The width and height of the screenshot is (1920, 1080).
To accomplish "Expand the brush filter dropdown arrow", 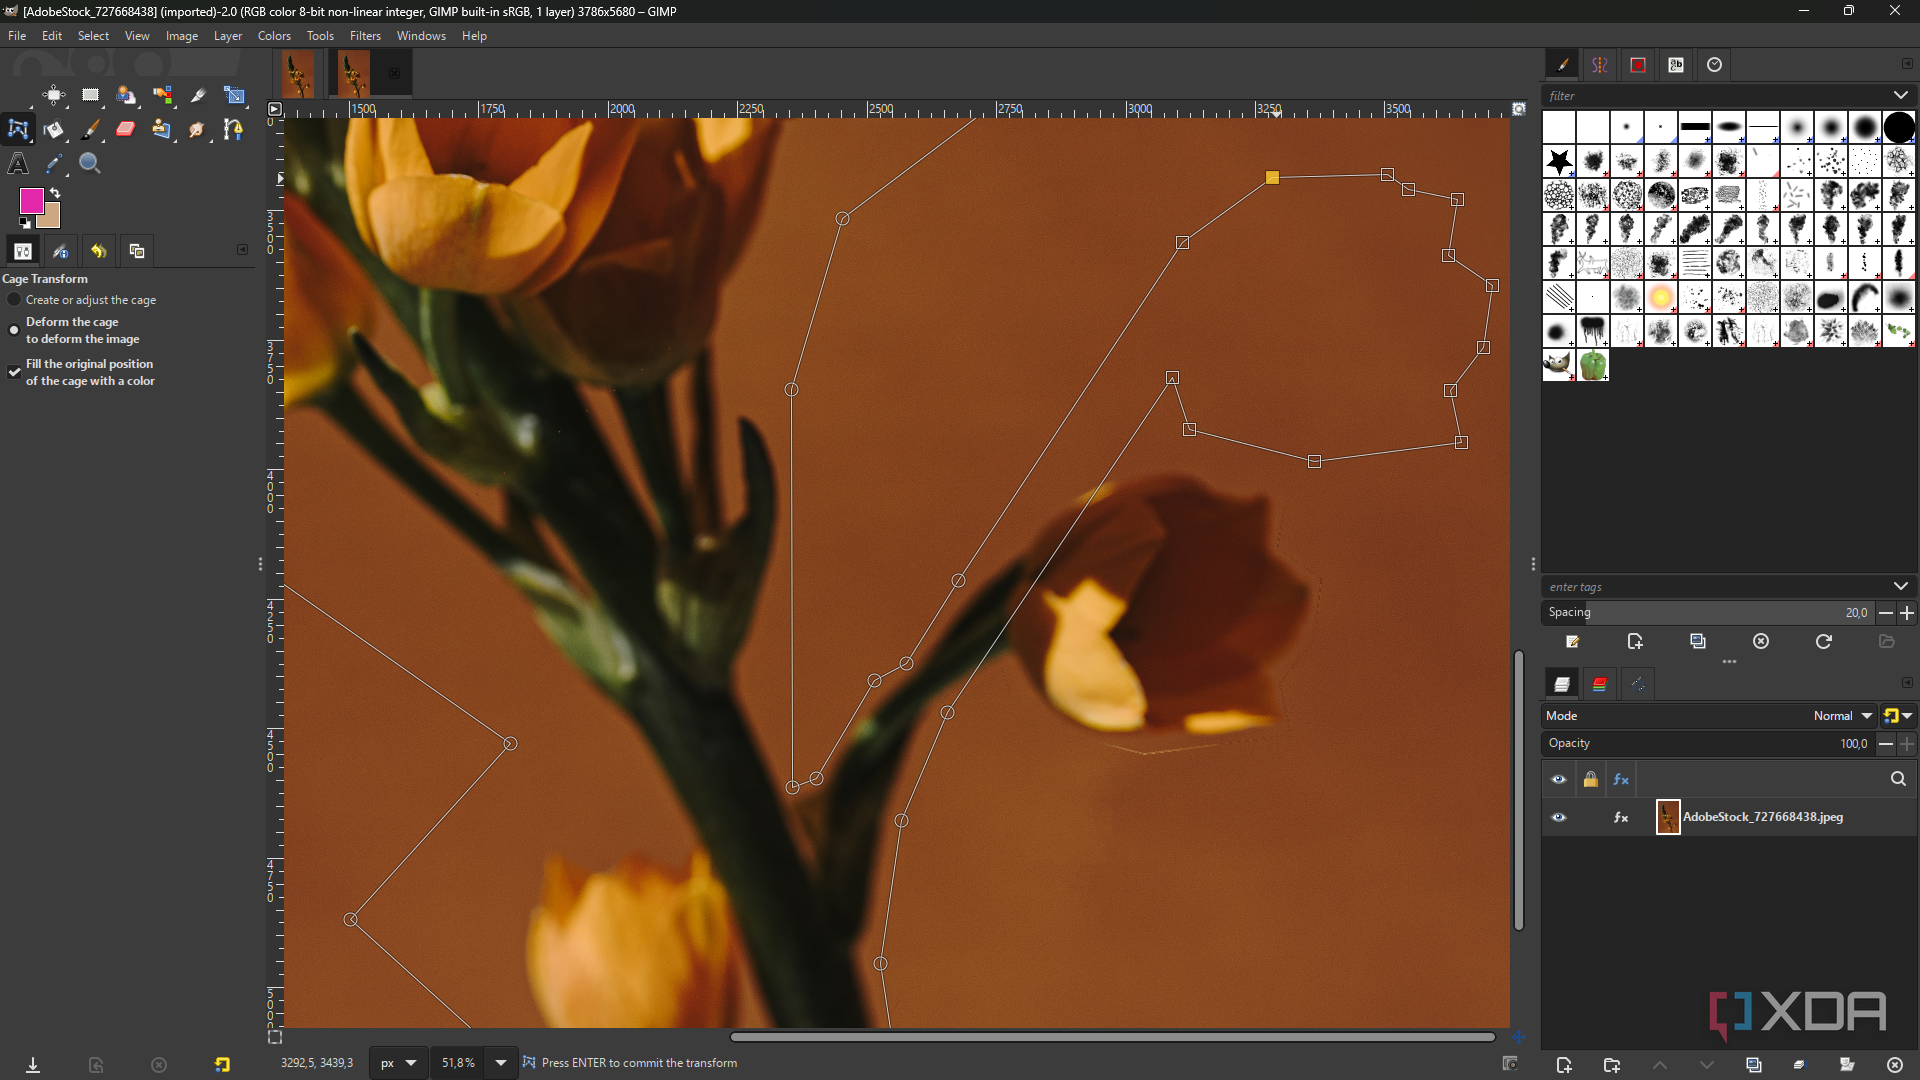I will coord(1900,96).
